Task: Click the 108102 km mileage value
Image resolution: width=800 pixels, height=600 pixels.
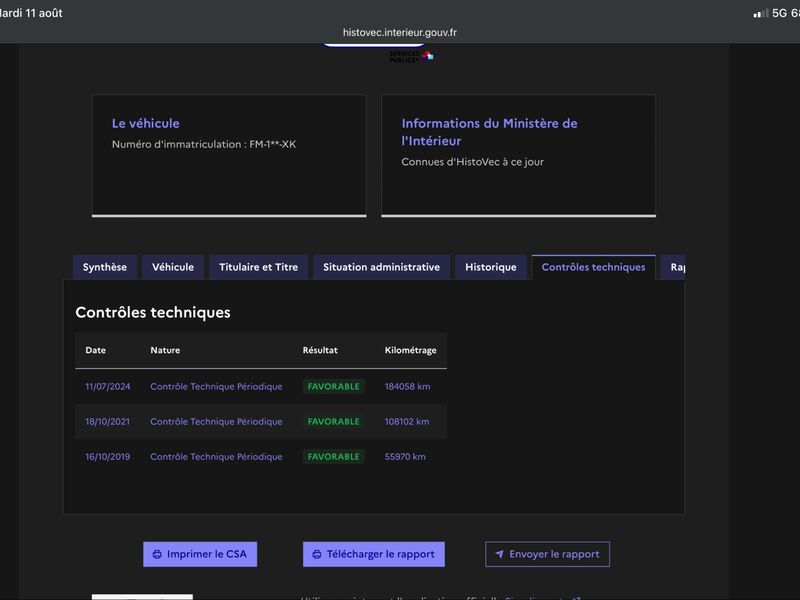Action: (x=407, y=422)
